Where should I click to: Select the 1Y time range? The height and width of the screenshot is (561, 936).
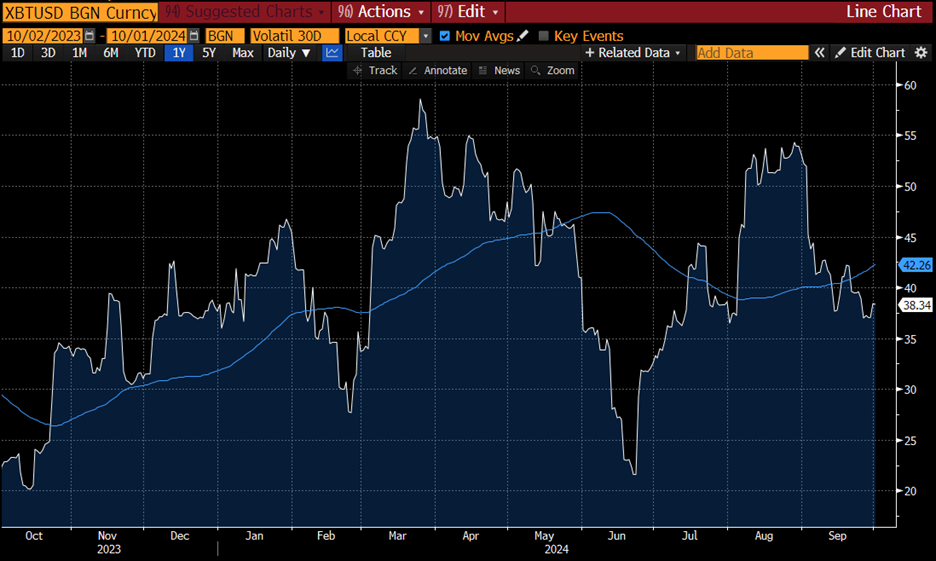point(179,53)
